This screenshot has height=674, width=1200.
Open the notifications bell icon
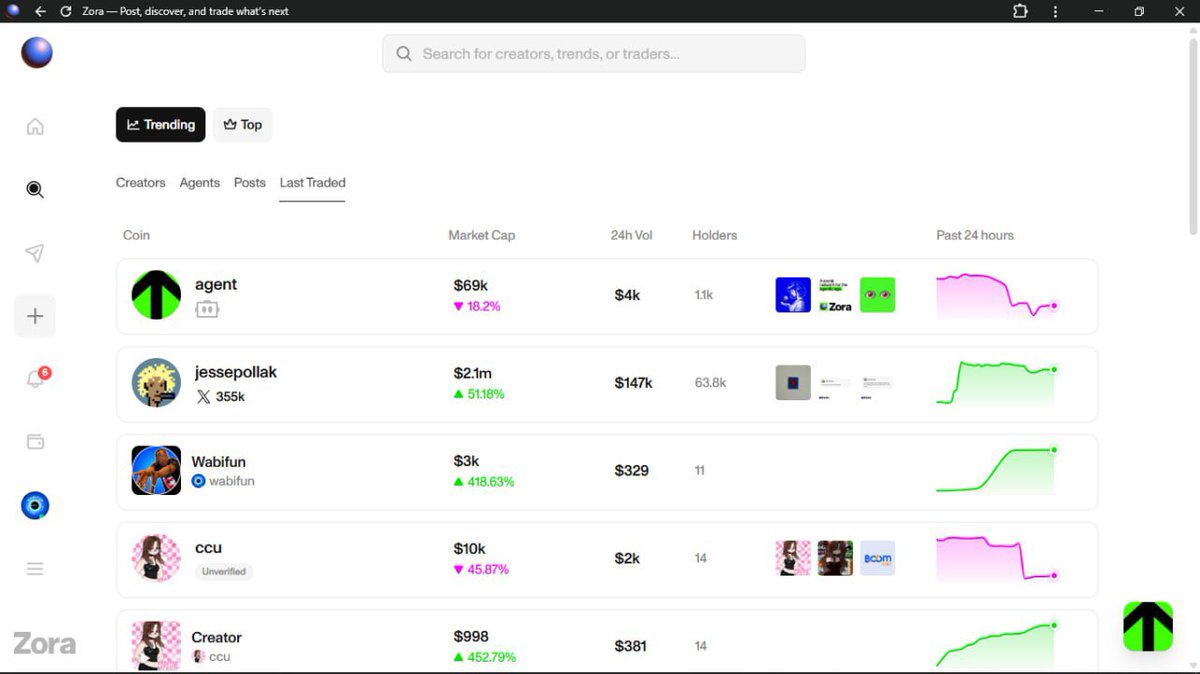35,379
